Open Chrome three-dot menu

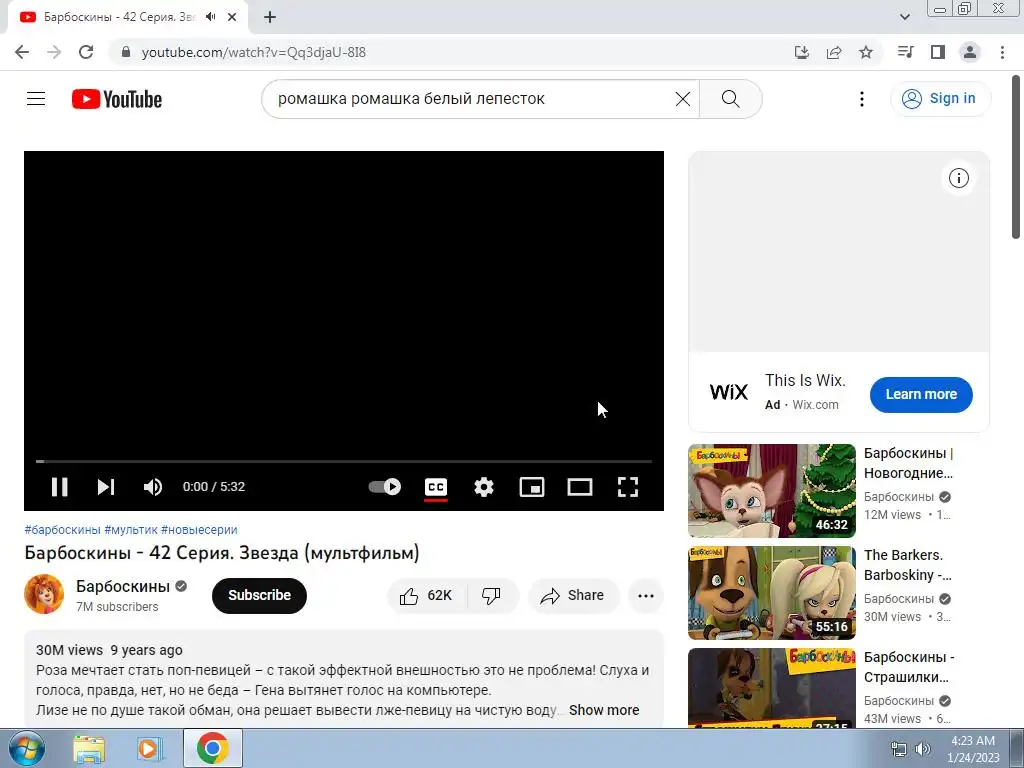(1002, 52)
